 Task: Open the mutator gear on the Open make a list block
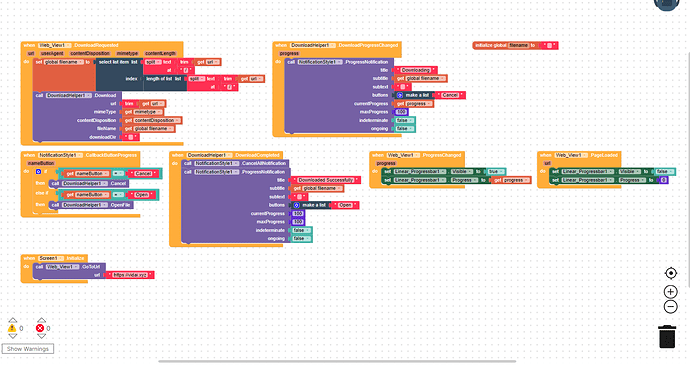296,205
